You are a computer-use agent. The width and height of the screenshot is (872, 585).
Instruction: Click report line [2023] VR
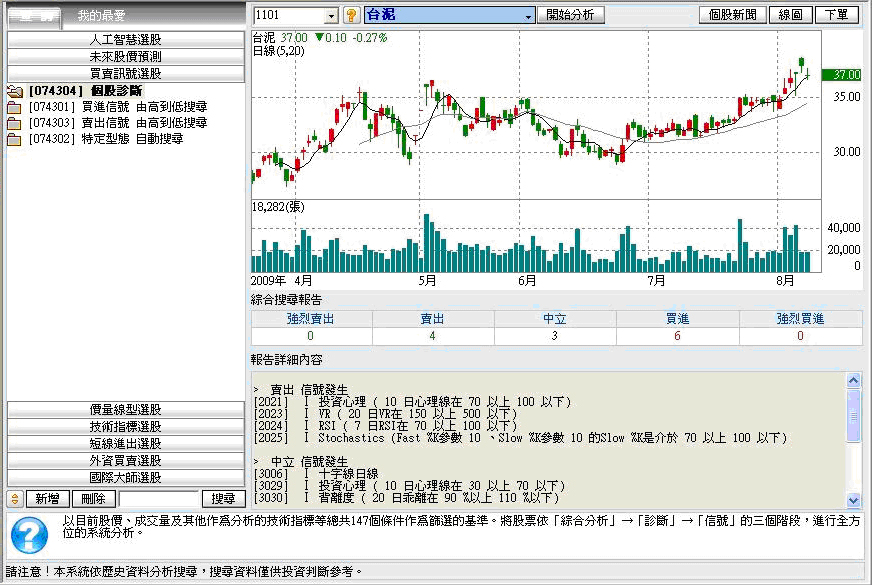pyautogui.click(x=385, y=414)
